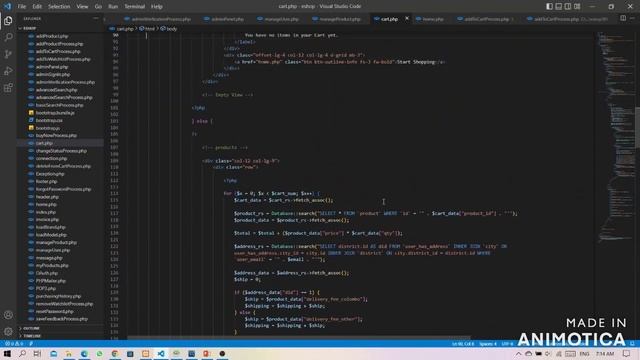This screenshot has width=640, height=360.
Task: Open the Run menu
Action: point(113,7)
